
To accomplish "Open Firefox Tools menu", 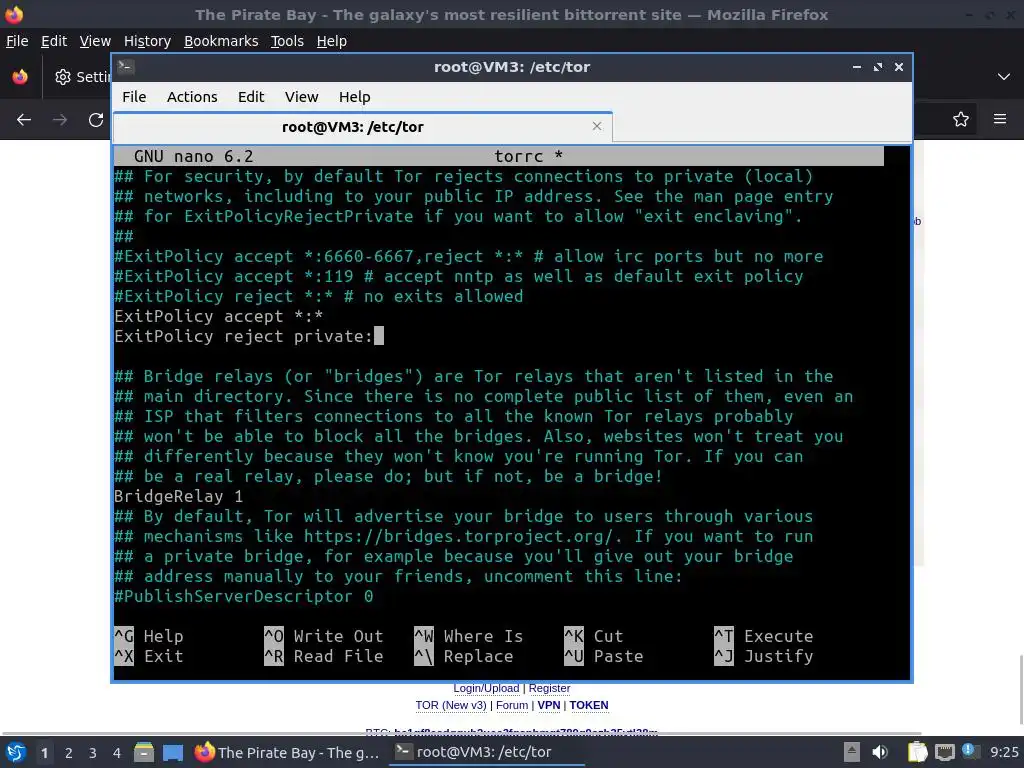I will click(x=287, y=40).
